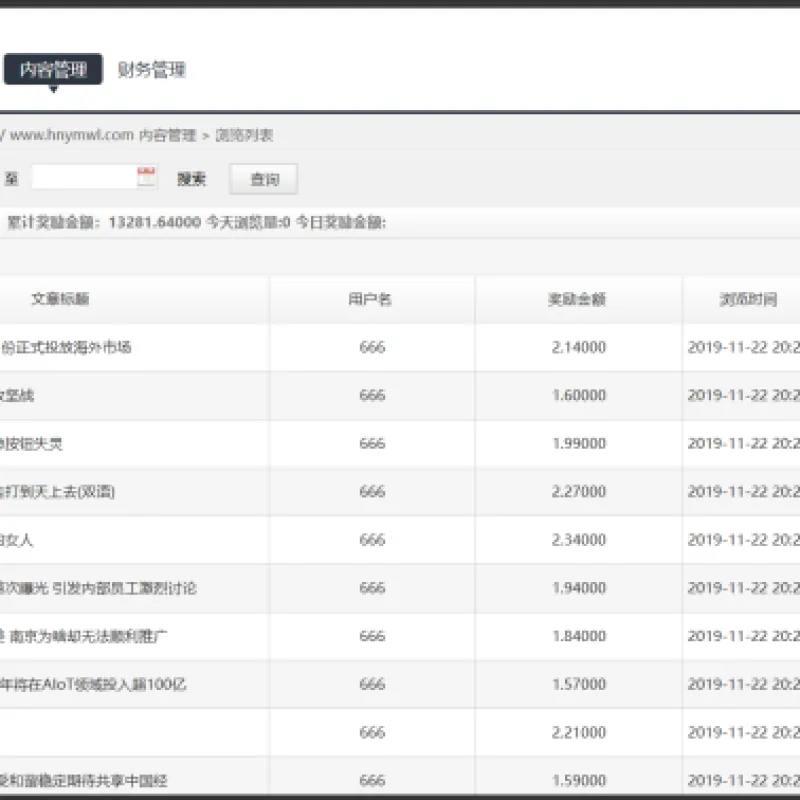Click the reward amount 1.84000
The image size is (800, 800).
[x=579, y=636]
